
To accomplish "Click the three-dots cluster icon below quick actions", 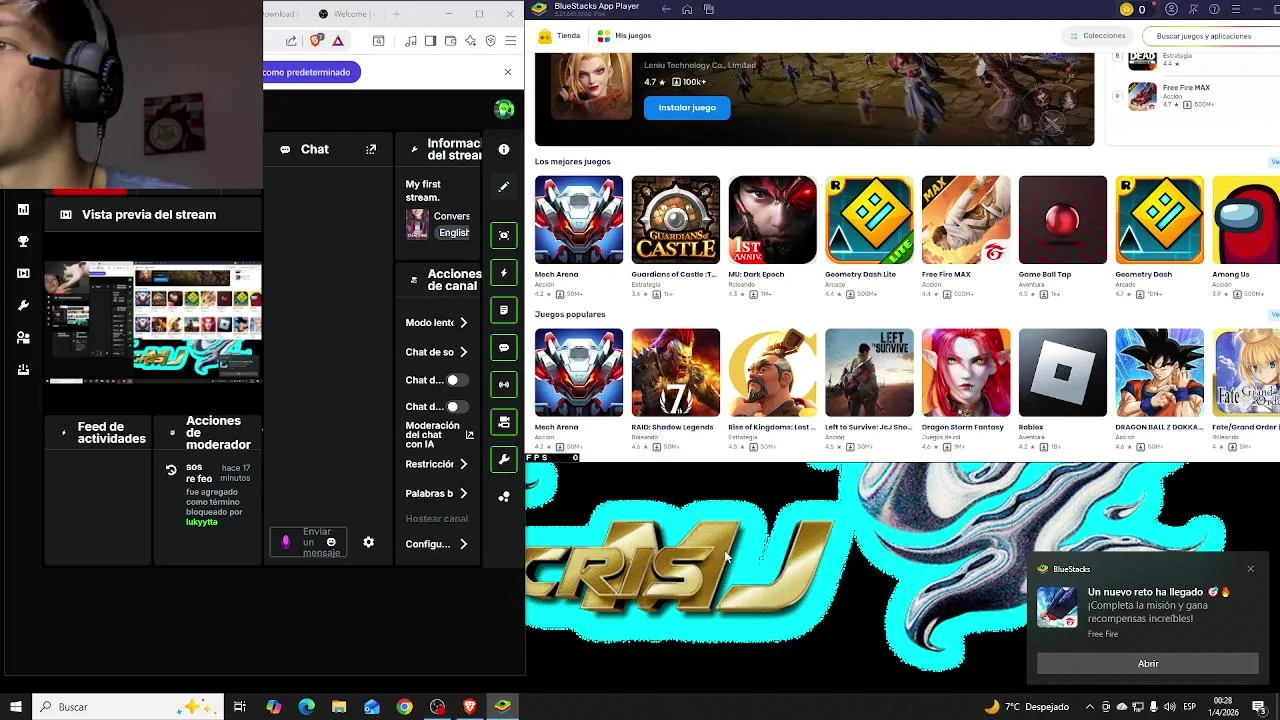I will click(x=504, y=496).
